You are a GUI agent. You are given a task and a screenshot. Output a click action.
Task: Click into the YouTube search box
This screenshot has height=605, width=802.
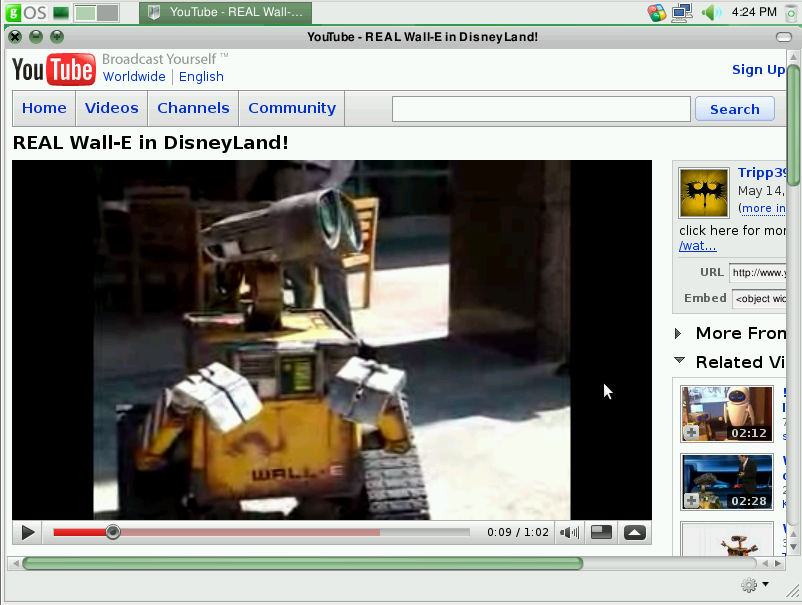(x=540, y=109)
